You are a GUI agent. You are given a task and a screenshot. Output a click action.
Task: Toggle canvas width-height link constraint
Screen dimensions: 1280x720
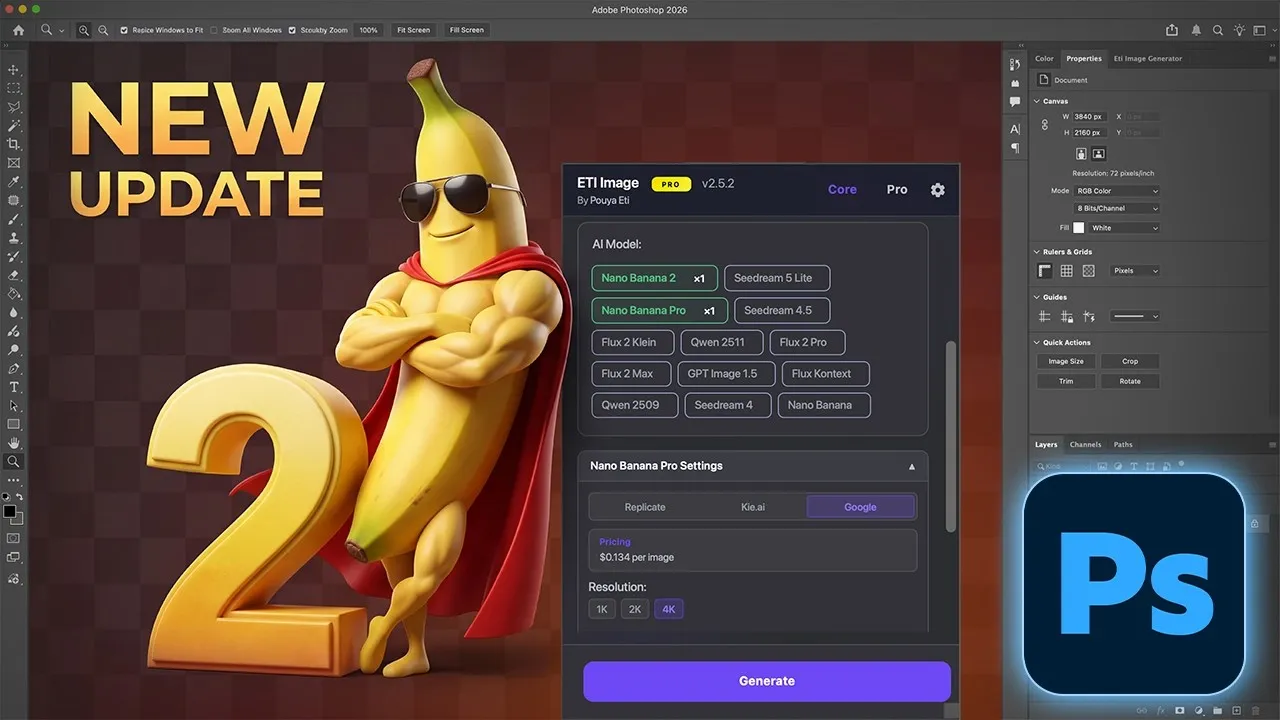coord(1045,124)
